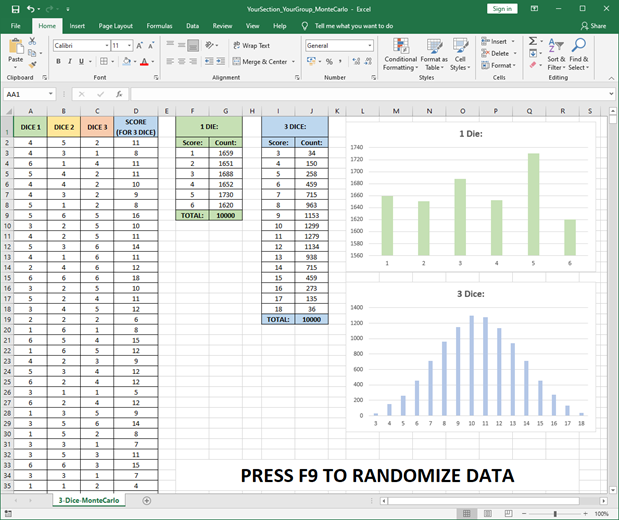Click the Orientation angled text icon
Screen dimensions: 619x520
click(209, 45)
